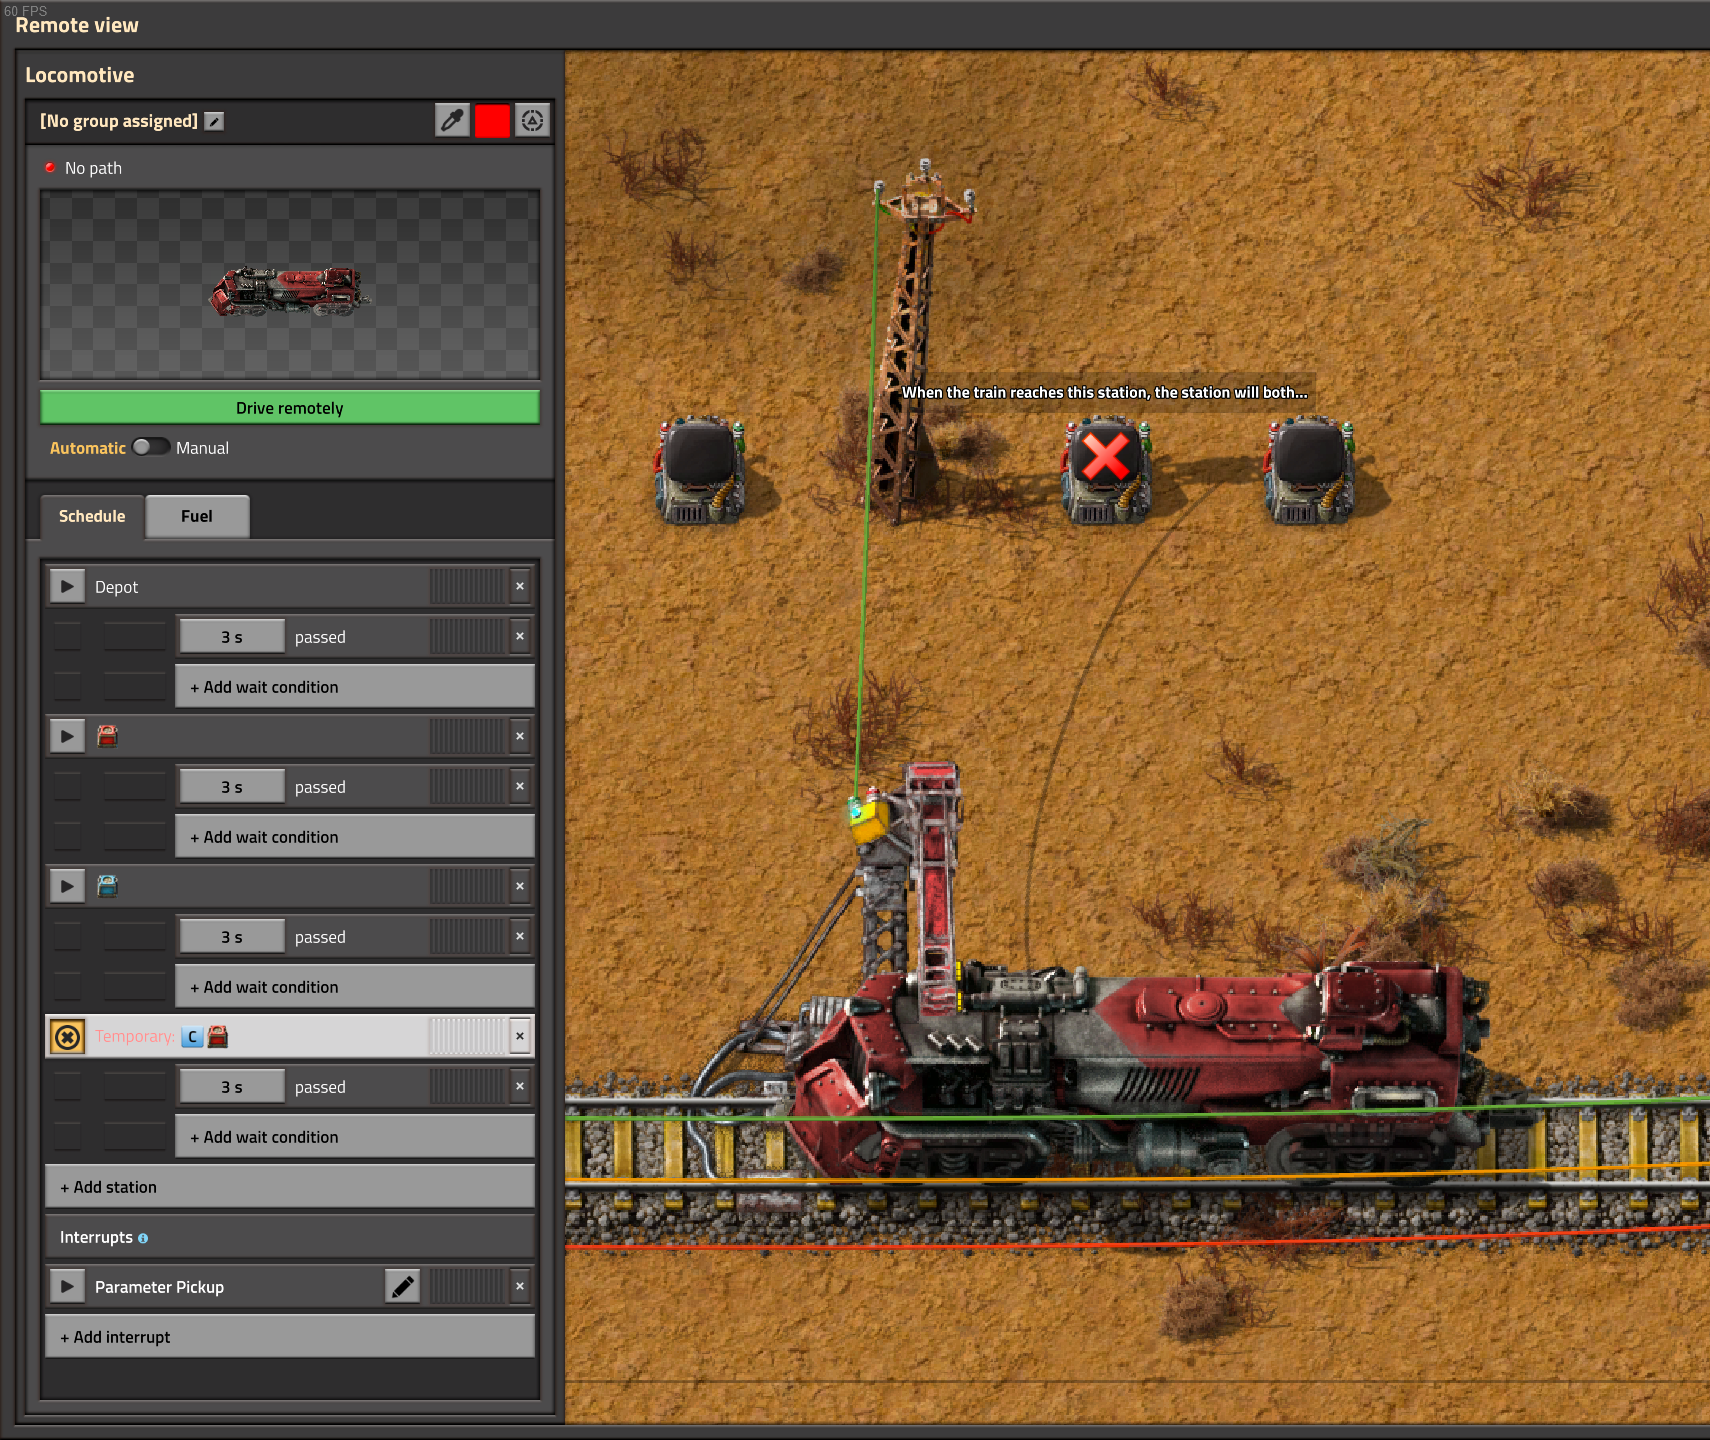
Task: Go to the red train stop station
Action: [67, 736]
